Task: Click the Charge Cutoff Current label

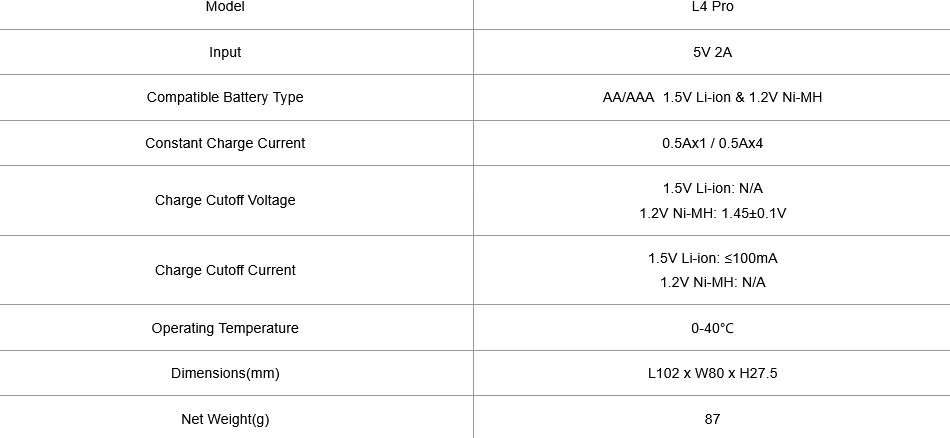Action: coord(225,270)
